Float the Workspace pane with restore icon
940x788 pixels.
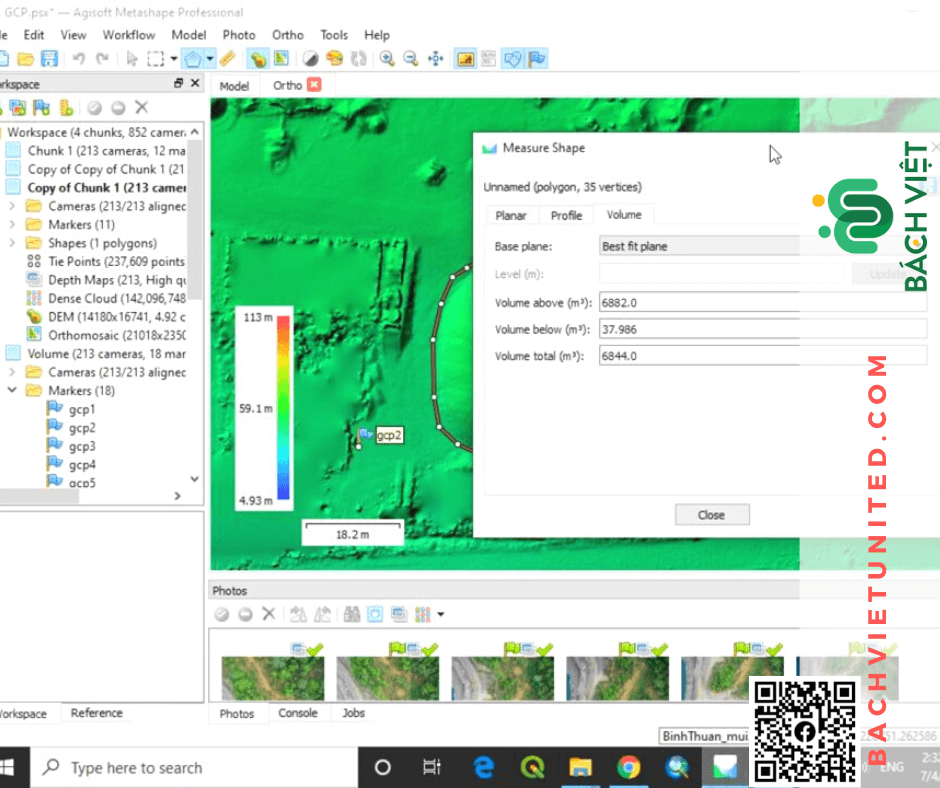[178, 83]
